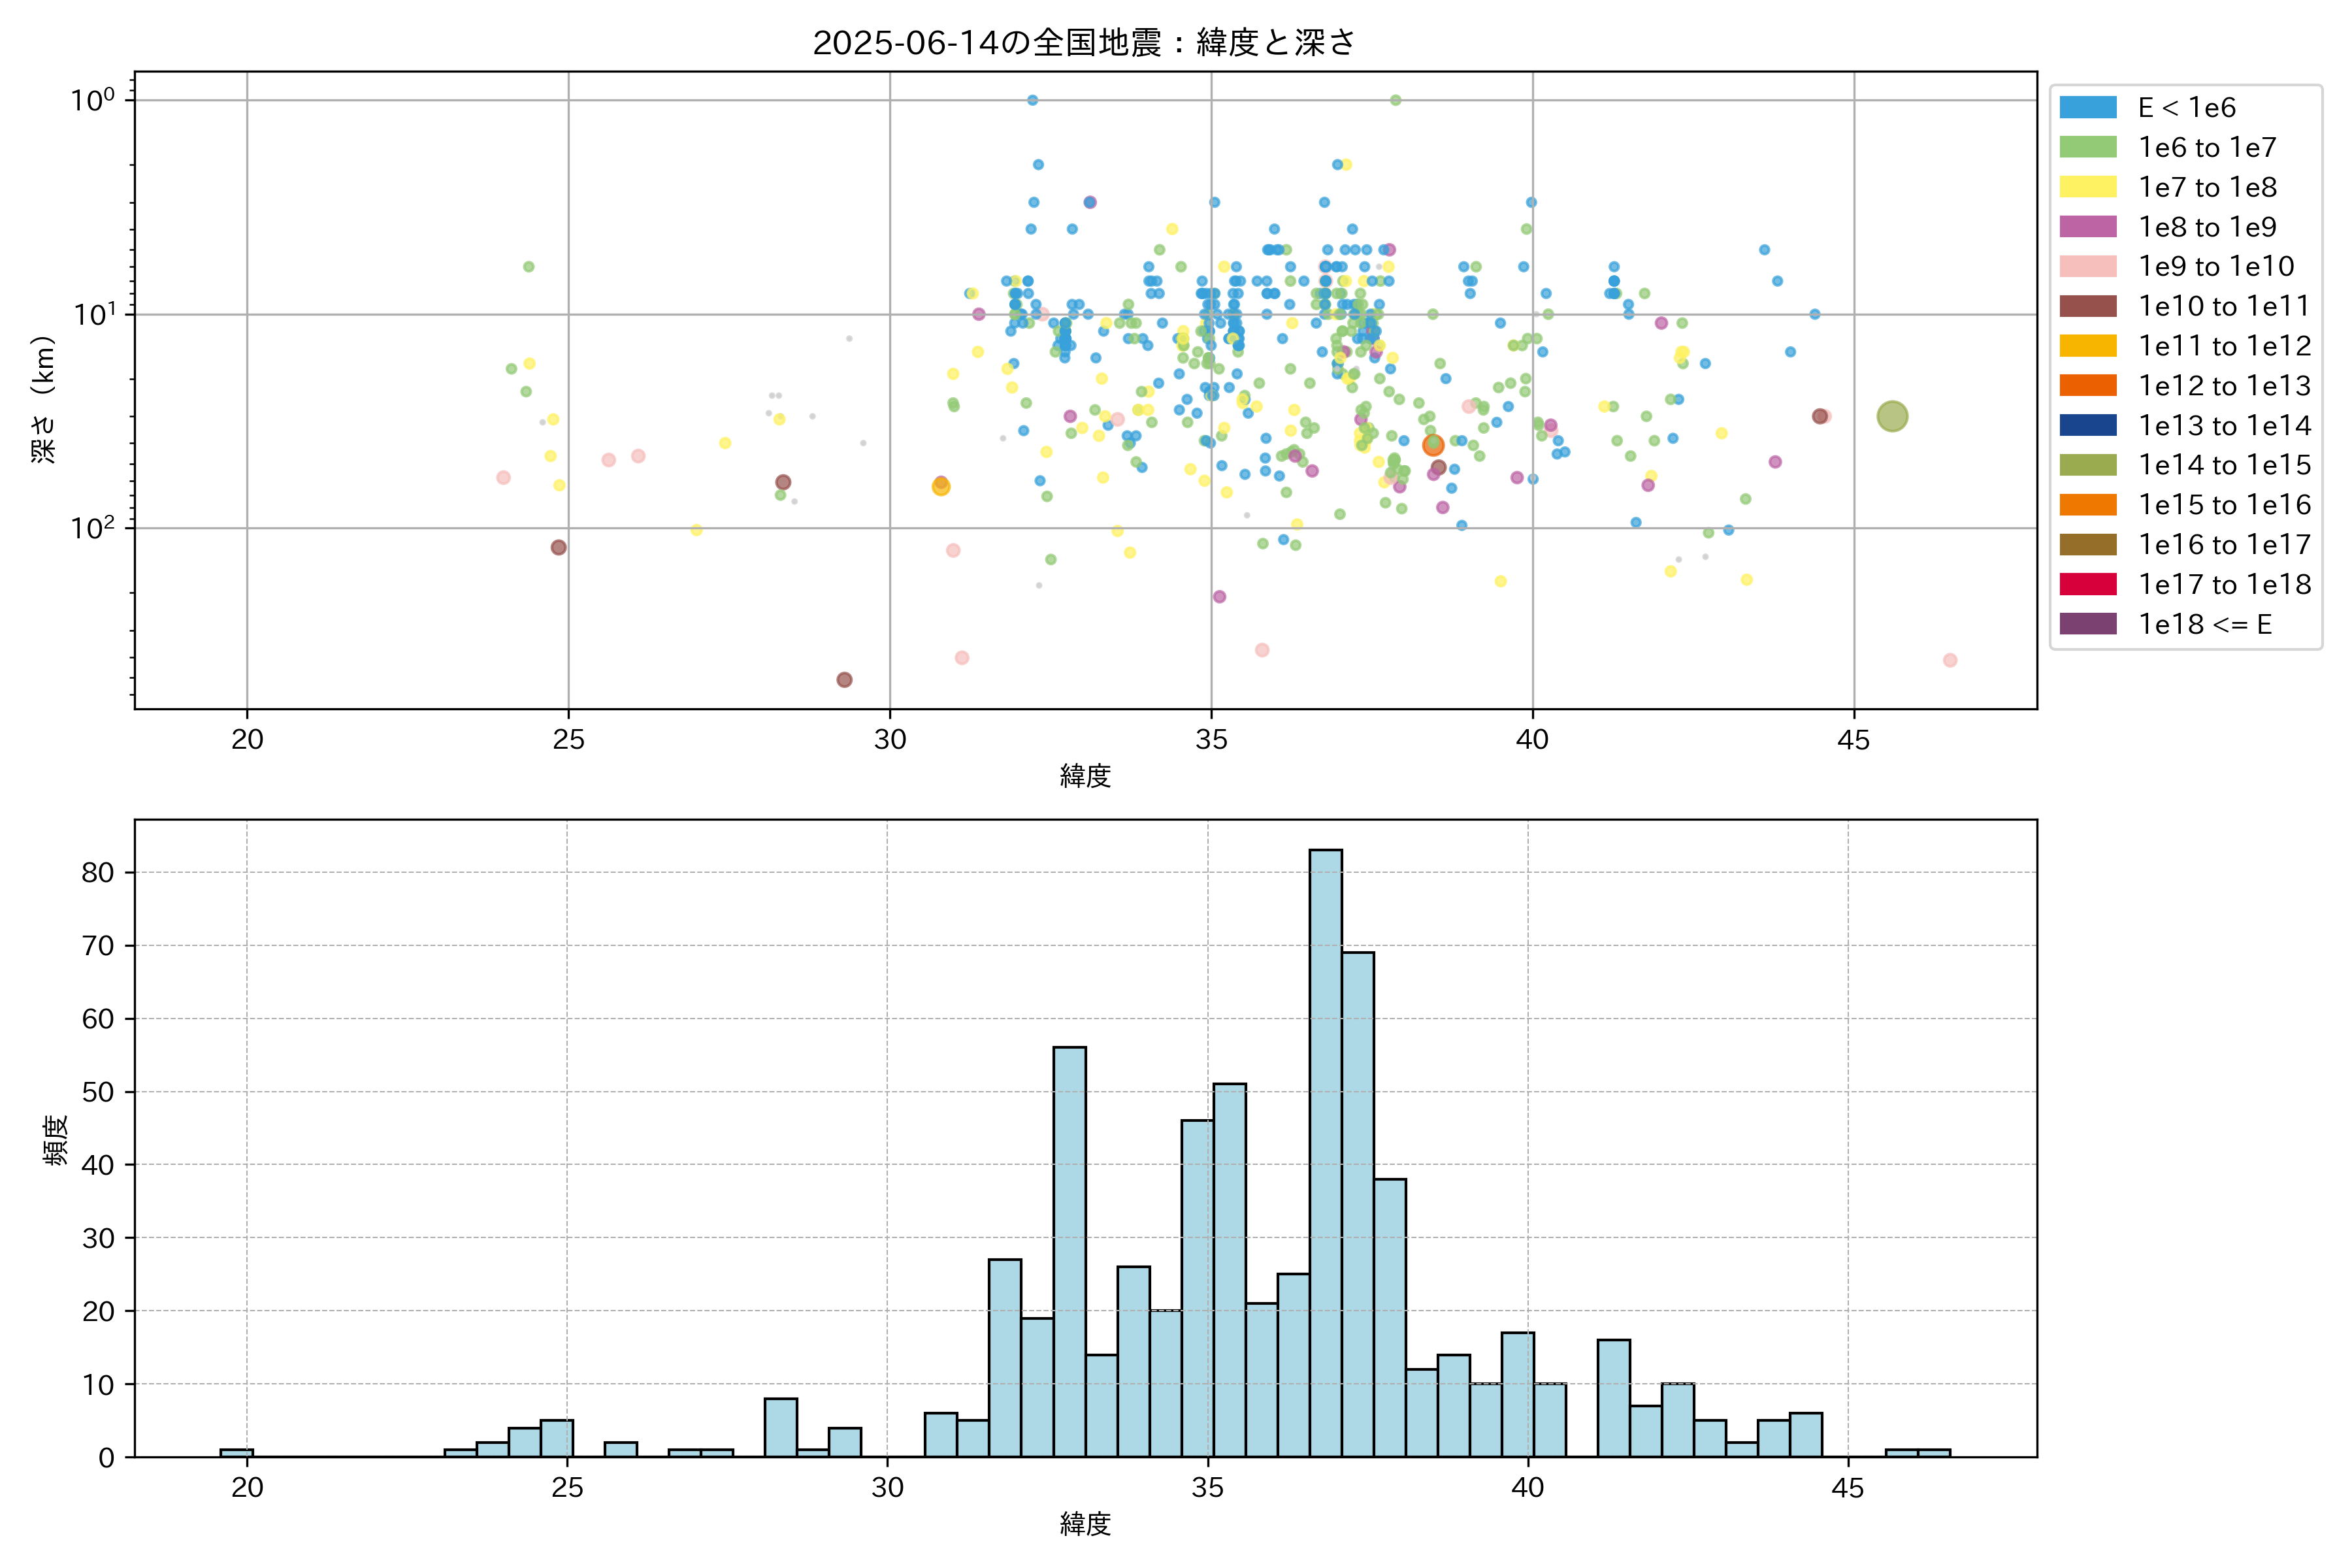Click the navy '1e13 to 1e14' legend swatch
Screen dimensions: 2352x1568
(2088, 426)
